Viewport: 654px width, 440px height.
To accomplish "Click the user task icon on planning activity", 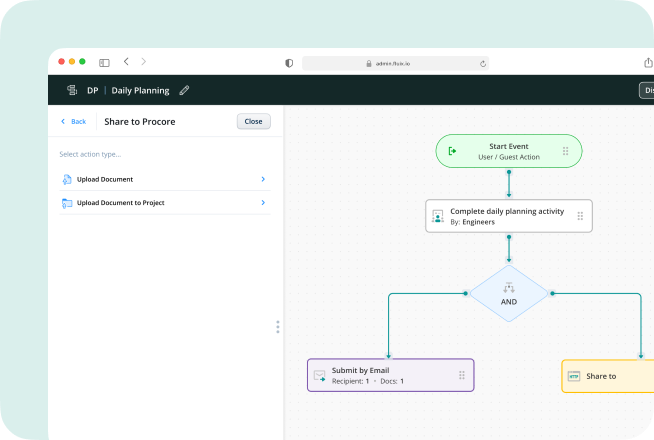I will [437, 216].
